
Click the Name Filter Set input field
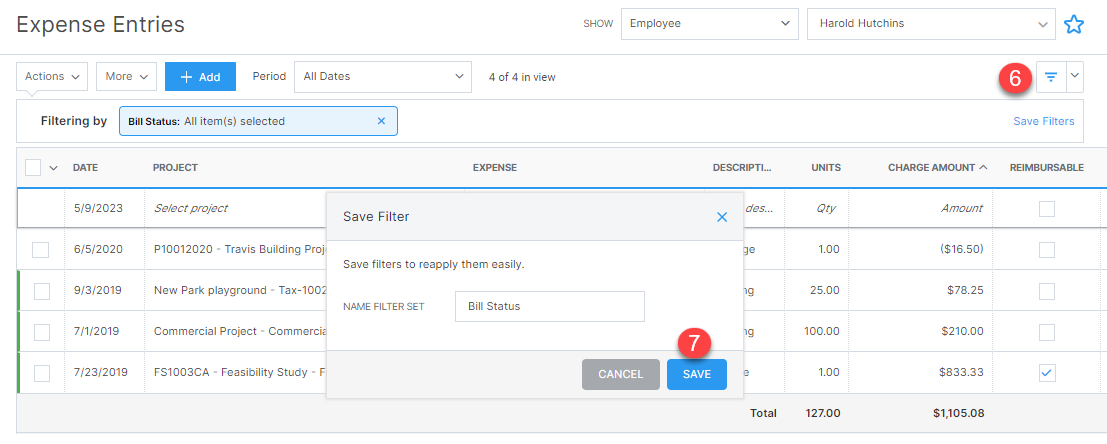[550, 306]
